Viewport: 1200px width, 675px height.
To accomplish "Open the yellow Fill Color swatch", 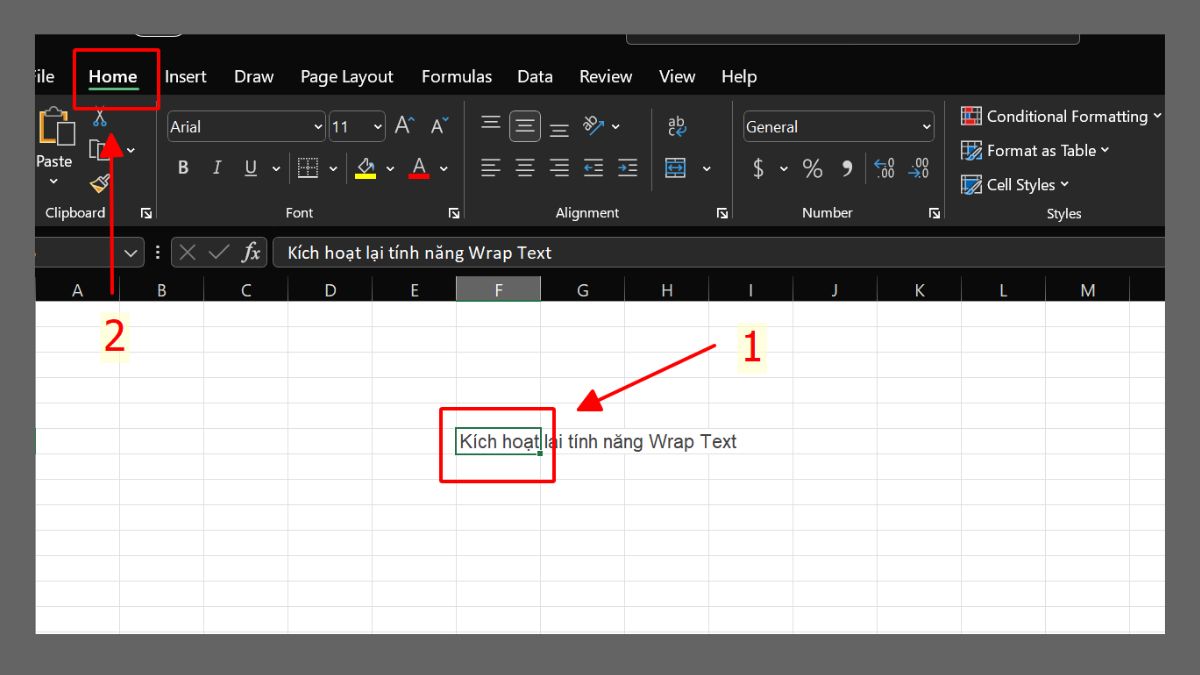I will pyautogui.click(x=366, y=168).
